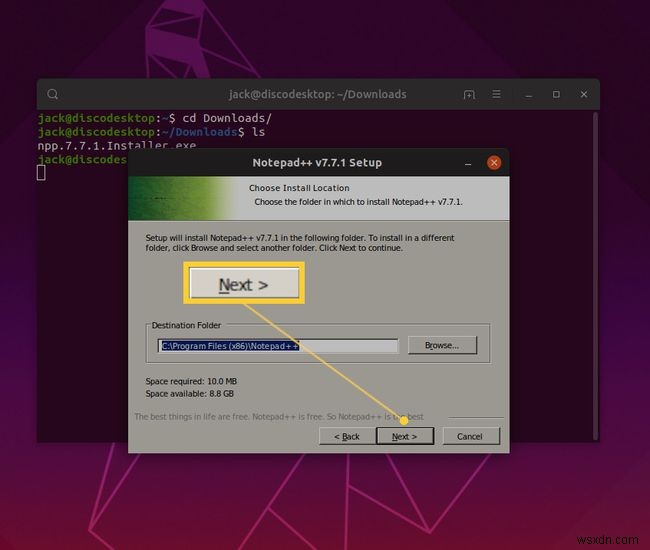The image size is (650, 550).
Task: Close the terminal window
Action: coord(584,94)
